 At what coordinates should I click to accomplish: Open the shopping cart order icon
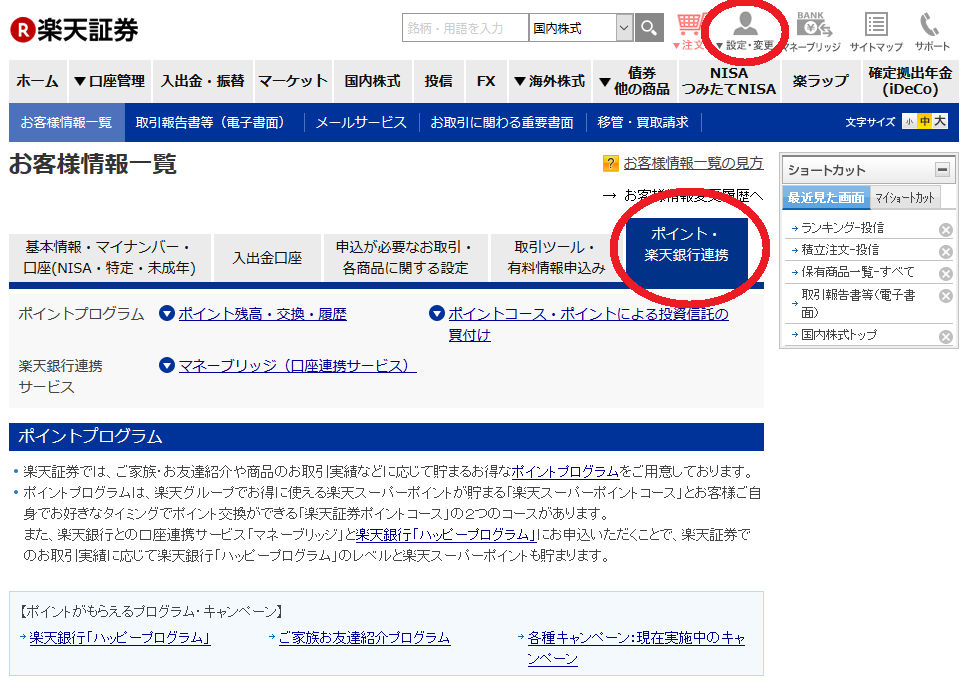pos(690,30)
